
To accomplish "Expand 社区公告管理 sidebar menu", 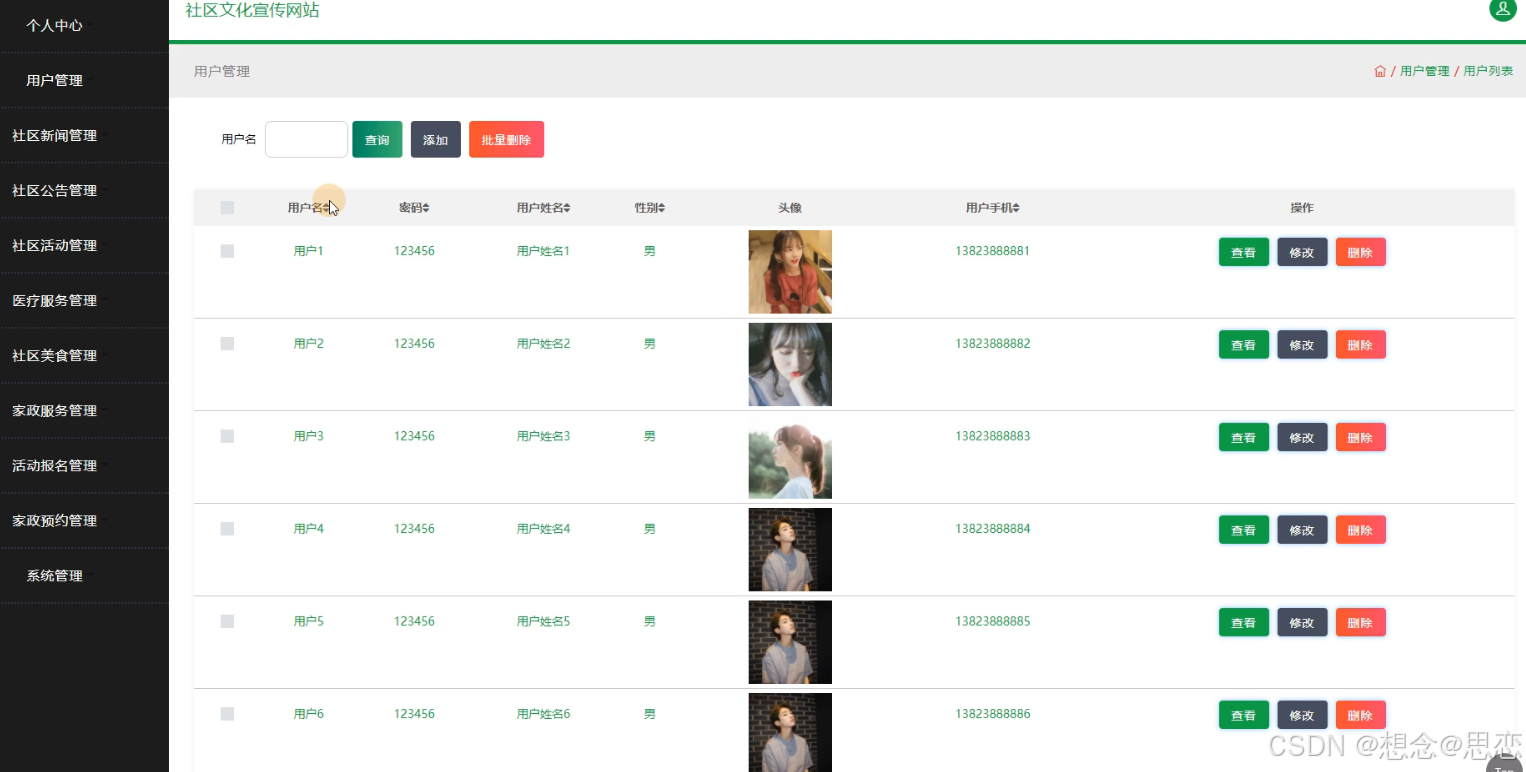I will click(x=84, y=190).
